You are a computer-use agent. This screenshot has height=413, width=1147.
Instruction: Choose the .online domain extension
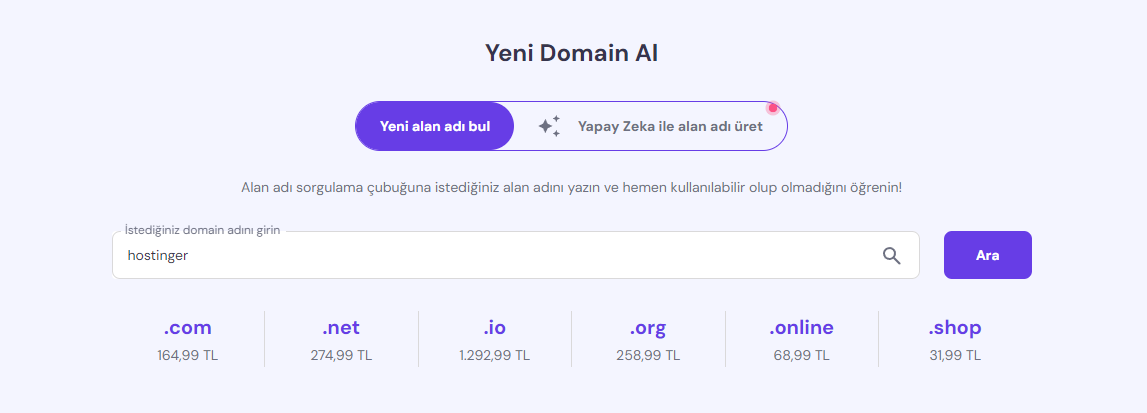[x=801, y=328]
